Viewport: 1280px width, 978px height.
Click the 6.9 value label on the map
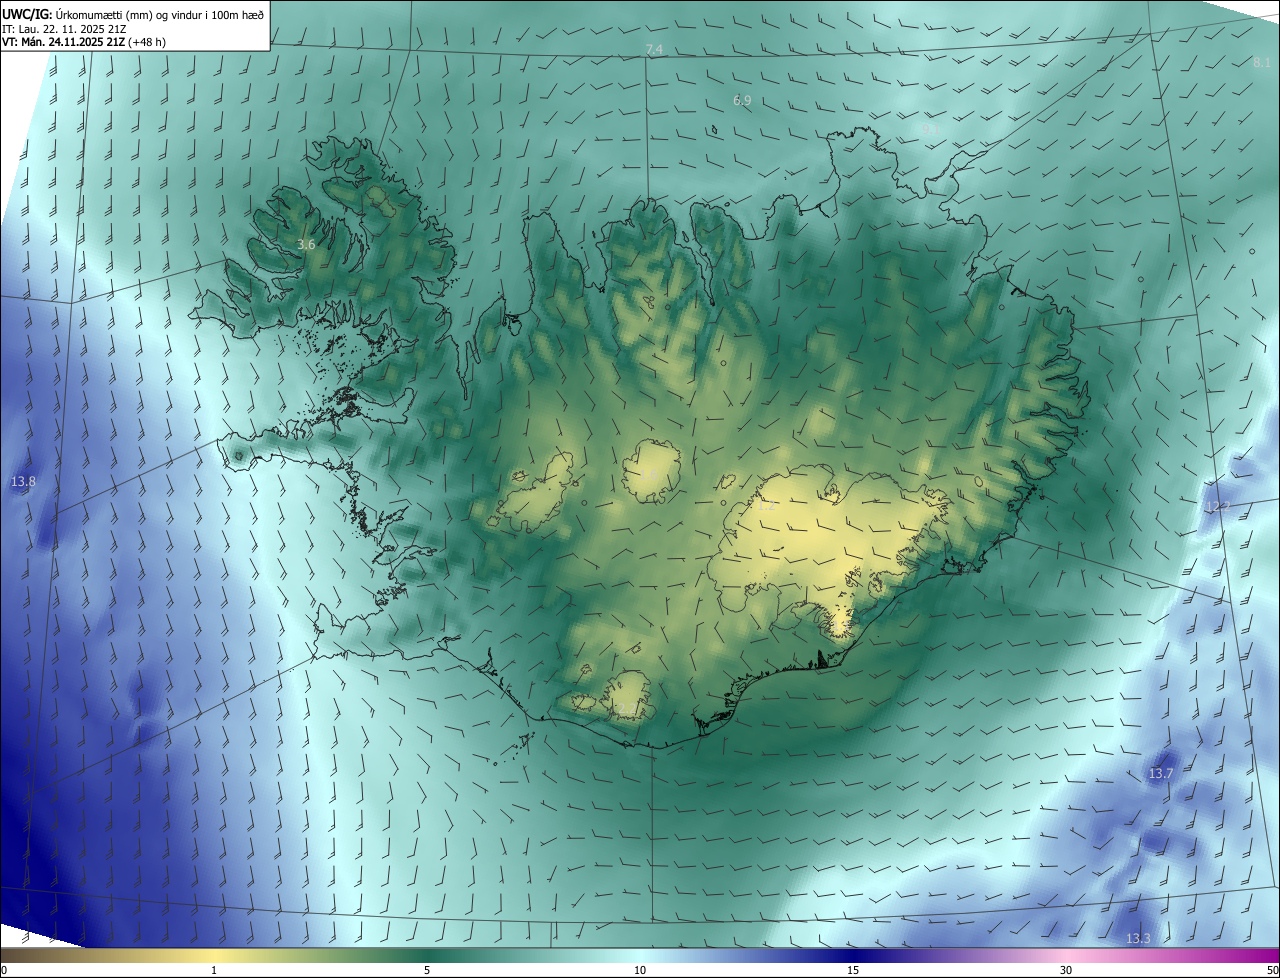[x=742, y=100]
